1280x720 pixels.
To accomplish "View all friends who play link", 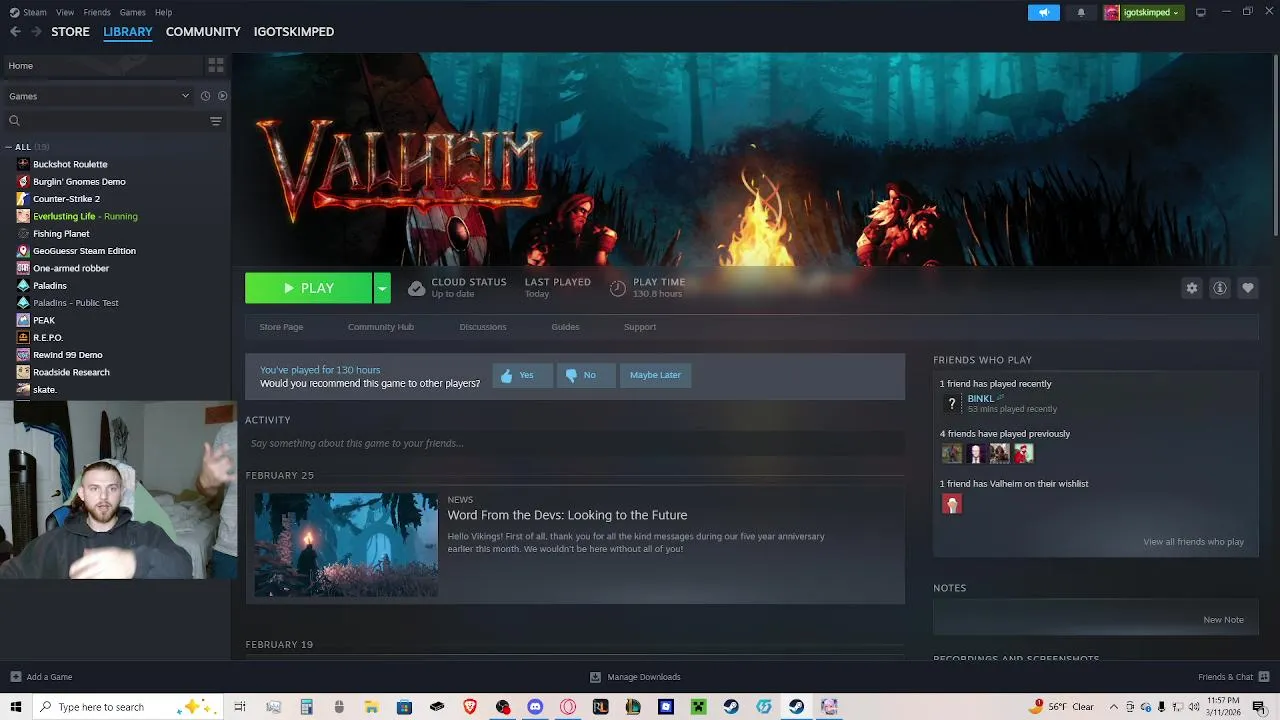I will point(1193,542).
